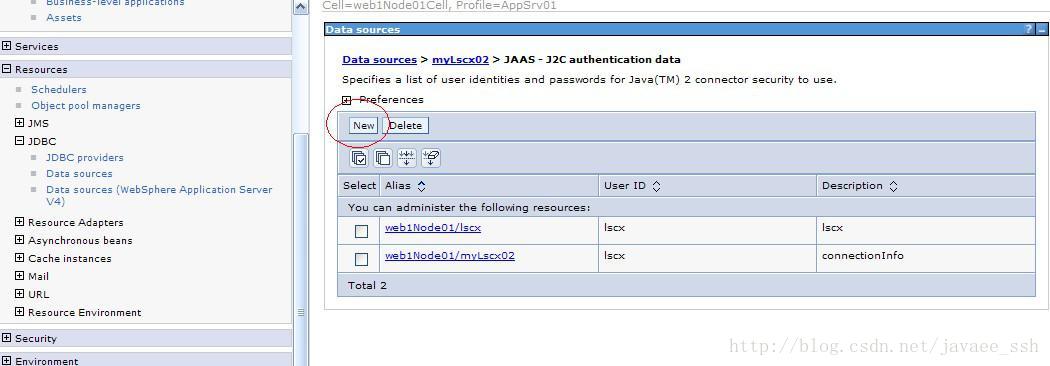1050x366 pixels.
Task: Expand the Resource Environment node
Action: 19,312
